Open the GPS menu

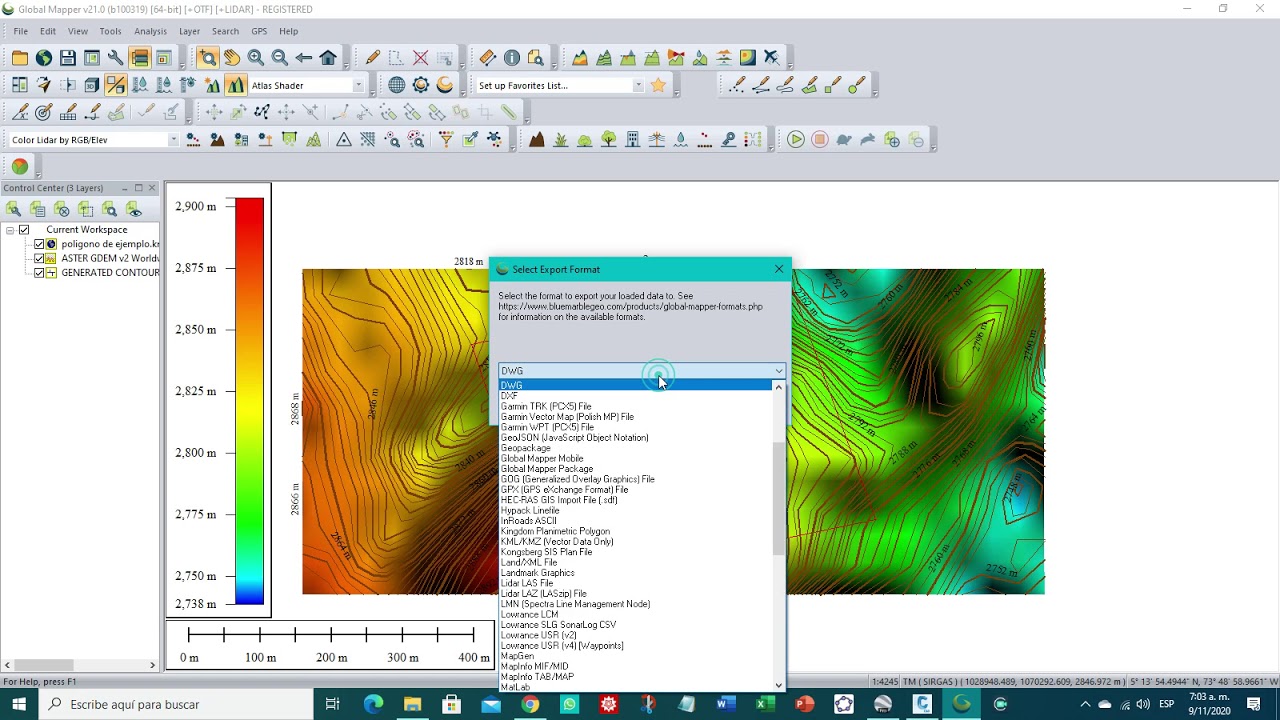click(259, 31)
